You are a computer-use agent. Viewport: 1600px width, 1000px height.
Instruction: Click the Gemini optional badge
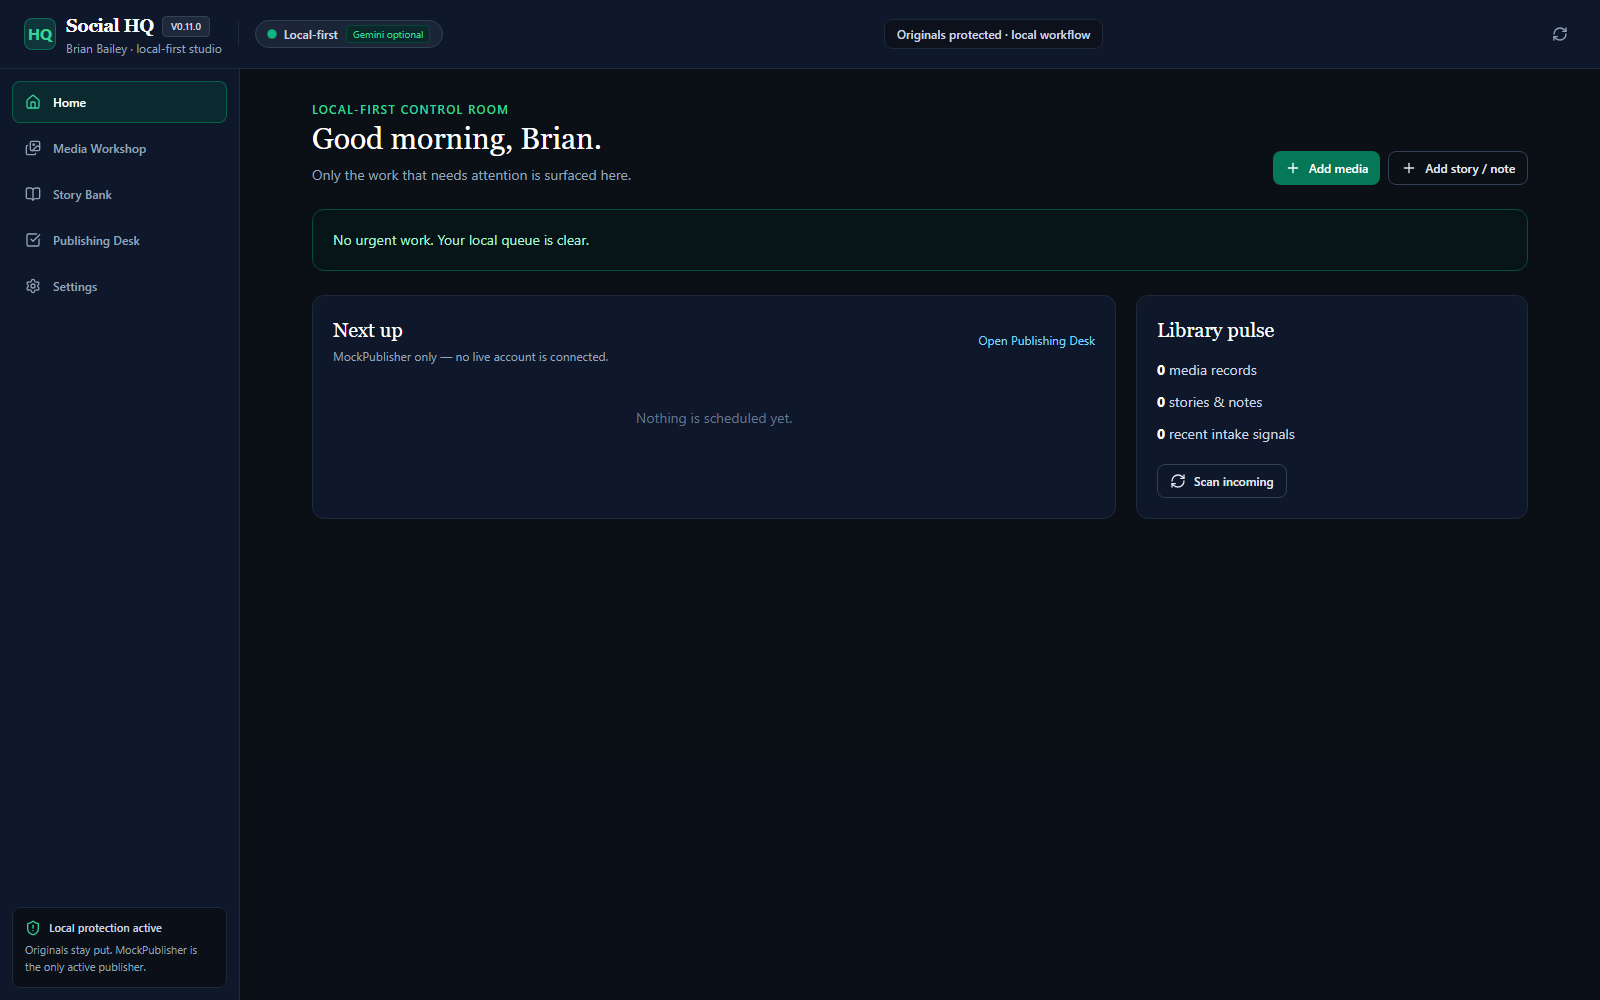(388, 34)
